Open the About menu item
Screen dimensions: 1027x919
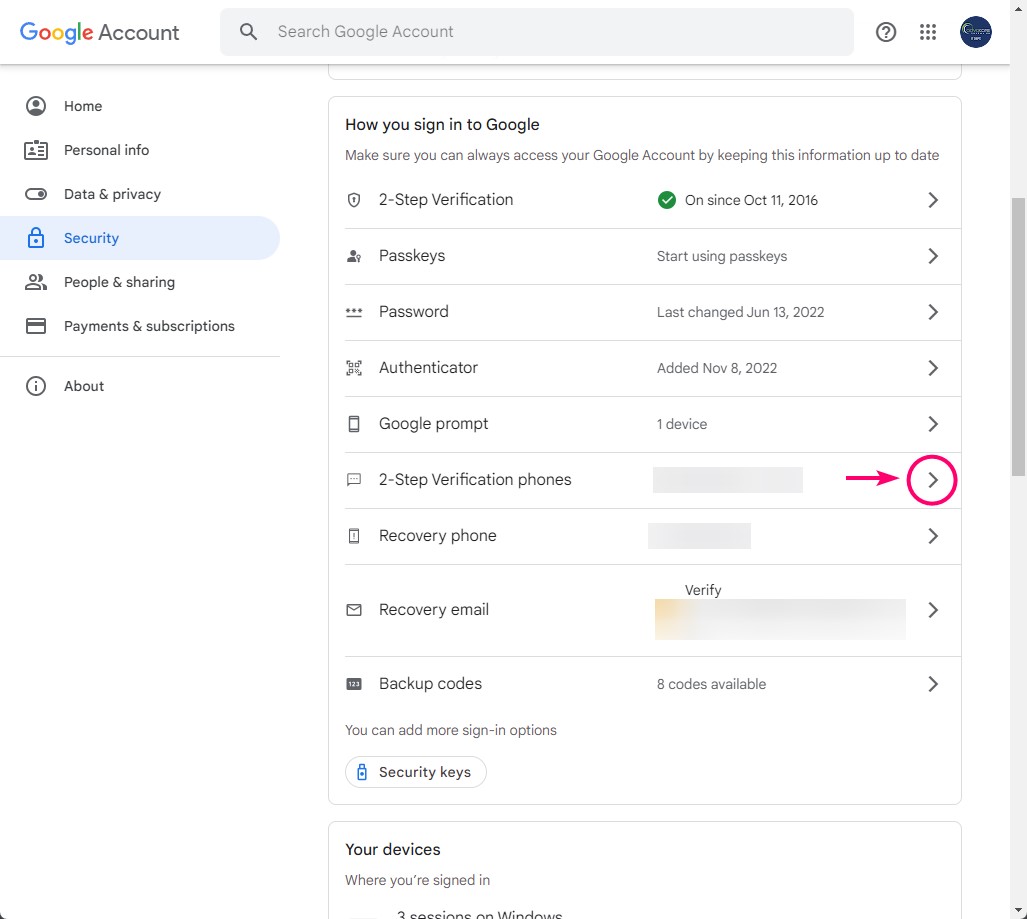pos(140,386)
